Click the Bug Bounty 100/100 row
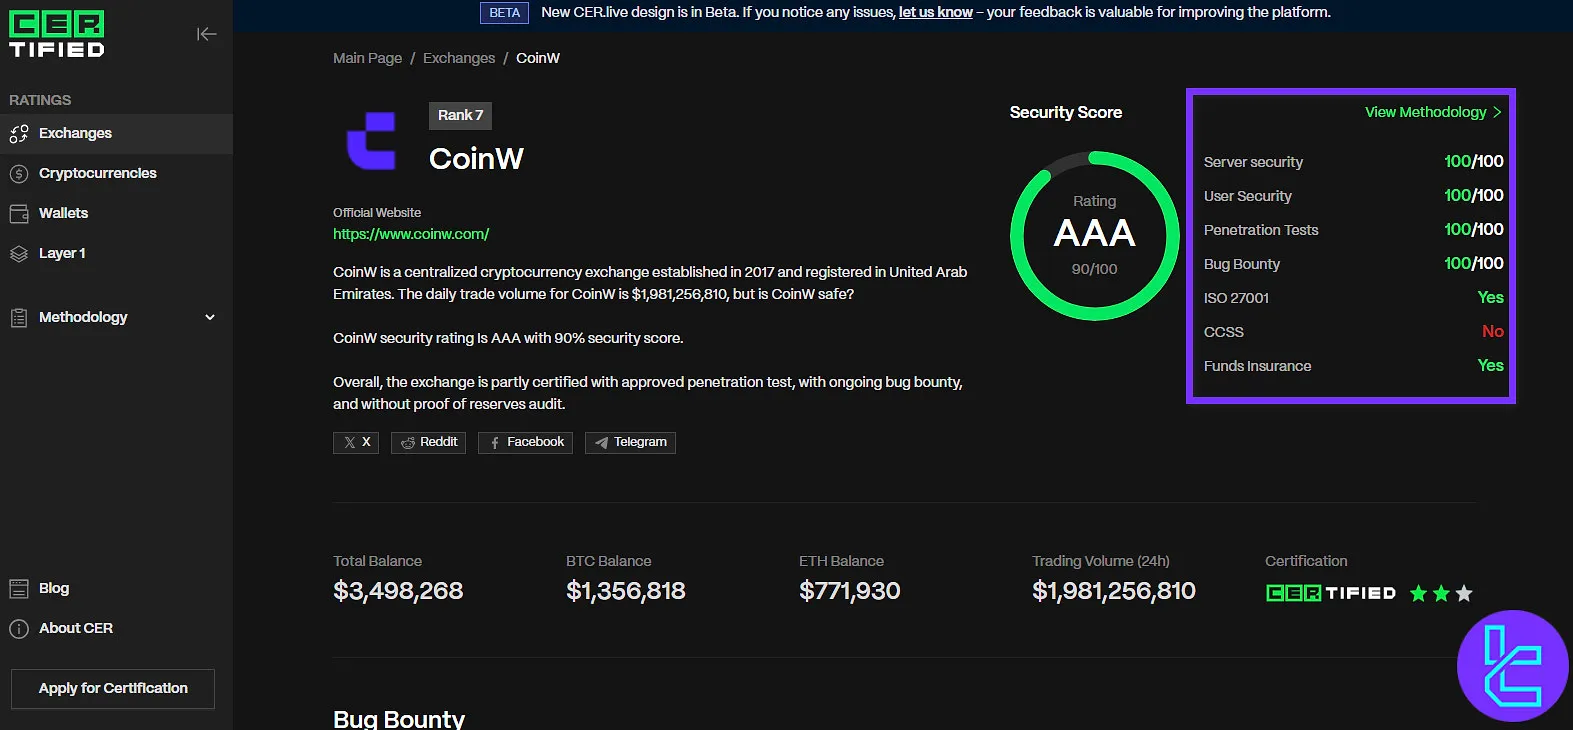 click(1353, 263)
